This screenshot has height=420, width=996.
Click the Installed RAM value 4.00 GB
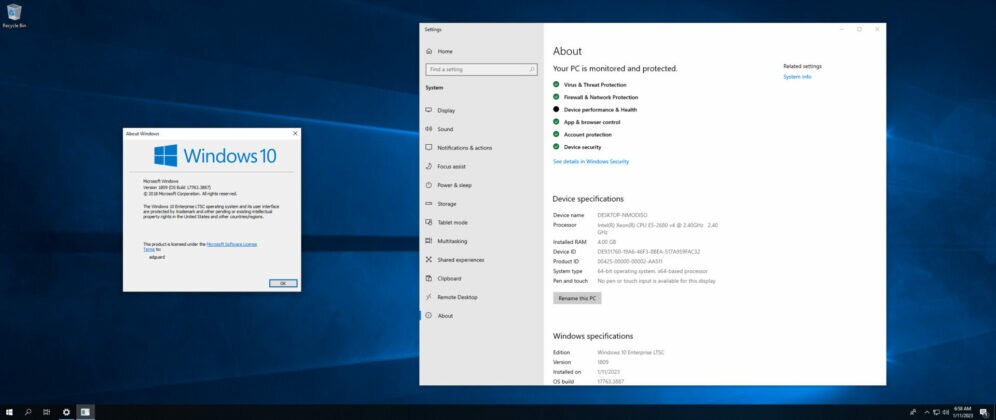(x=607, y=242)
